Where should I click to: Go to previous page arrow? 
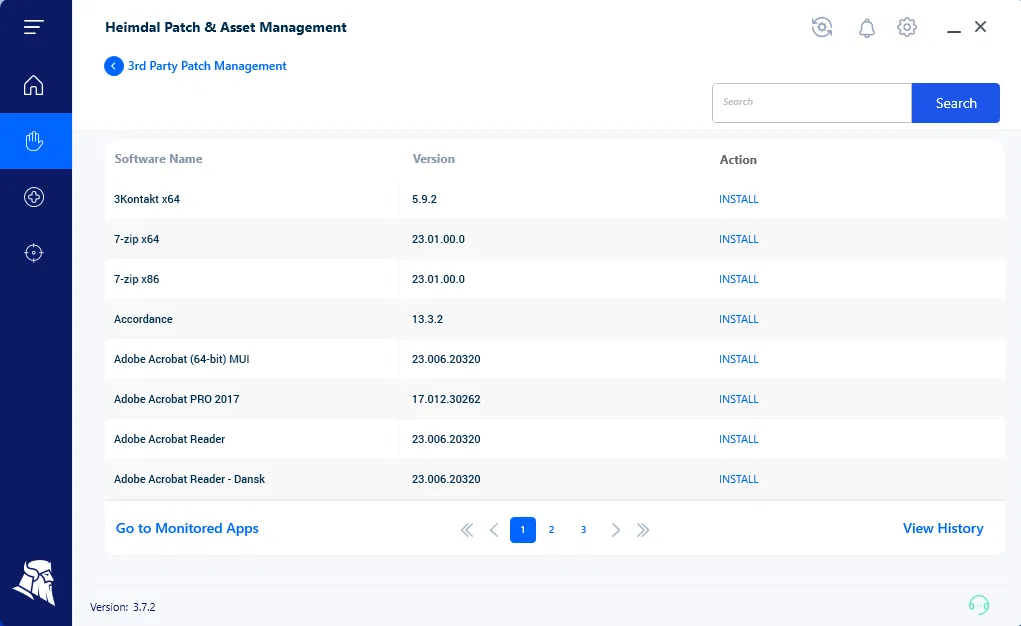pos(494,530)
